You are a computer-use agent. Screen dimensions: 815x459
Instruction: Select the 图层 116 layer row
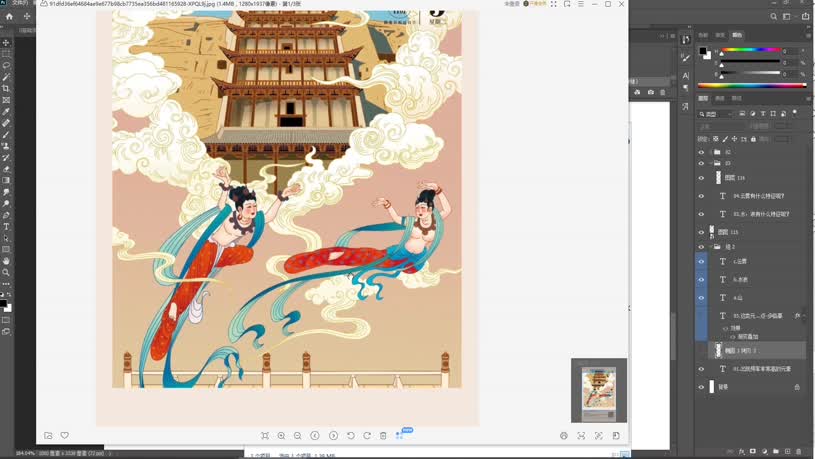point(753,178)
